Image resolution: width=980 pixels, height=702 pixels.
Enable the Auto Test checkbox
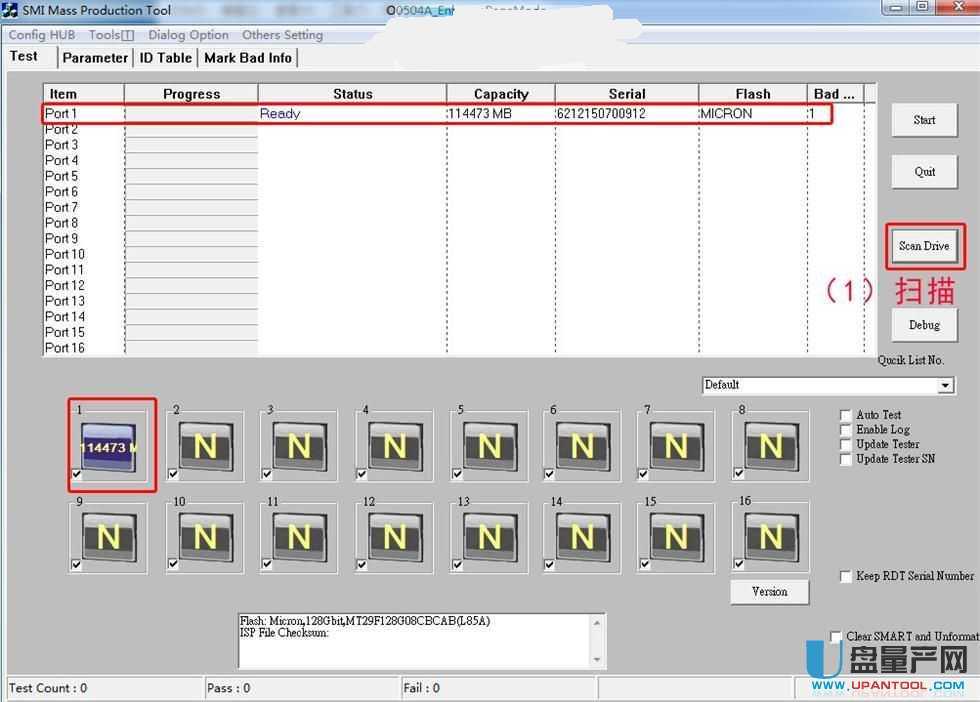846,415
